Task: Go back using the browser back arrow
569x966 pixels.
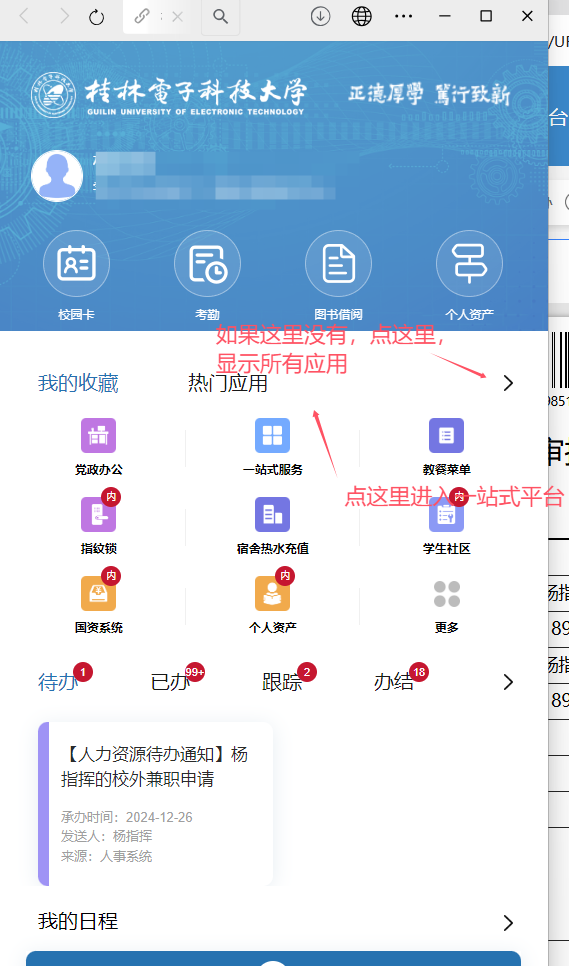Action: click(24, 16)
